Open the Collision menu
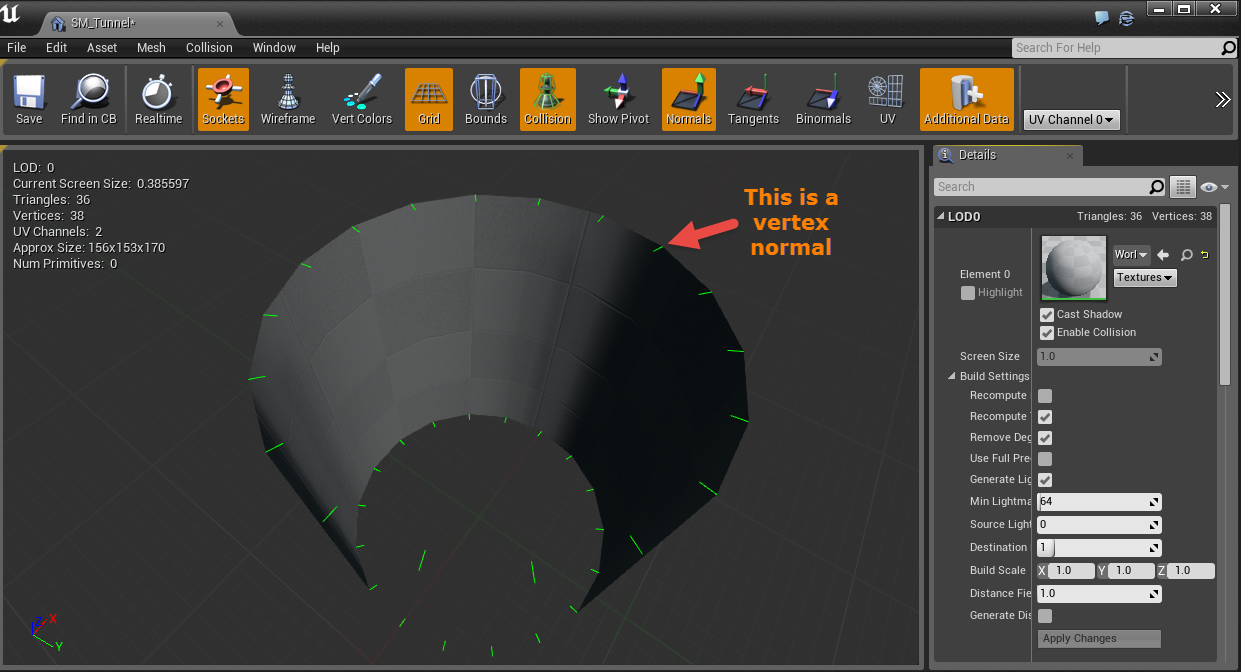Viewport: 1241px width, 672px height. [209, 47]
